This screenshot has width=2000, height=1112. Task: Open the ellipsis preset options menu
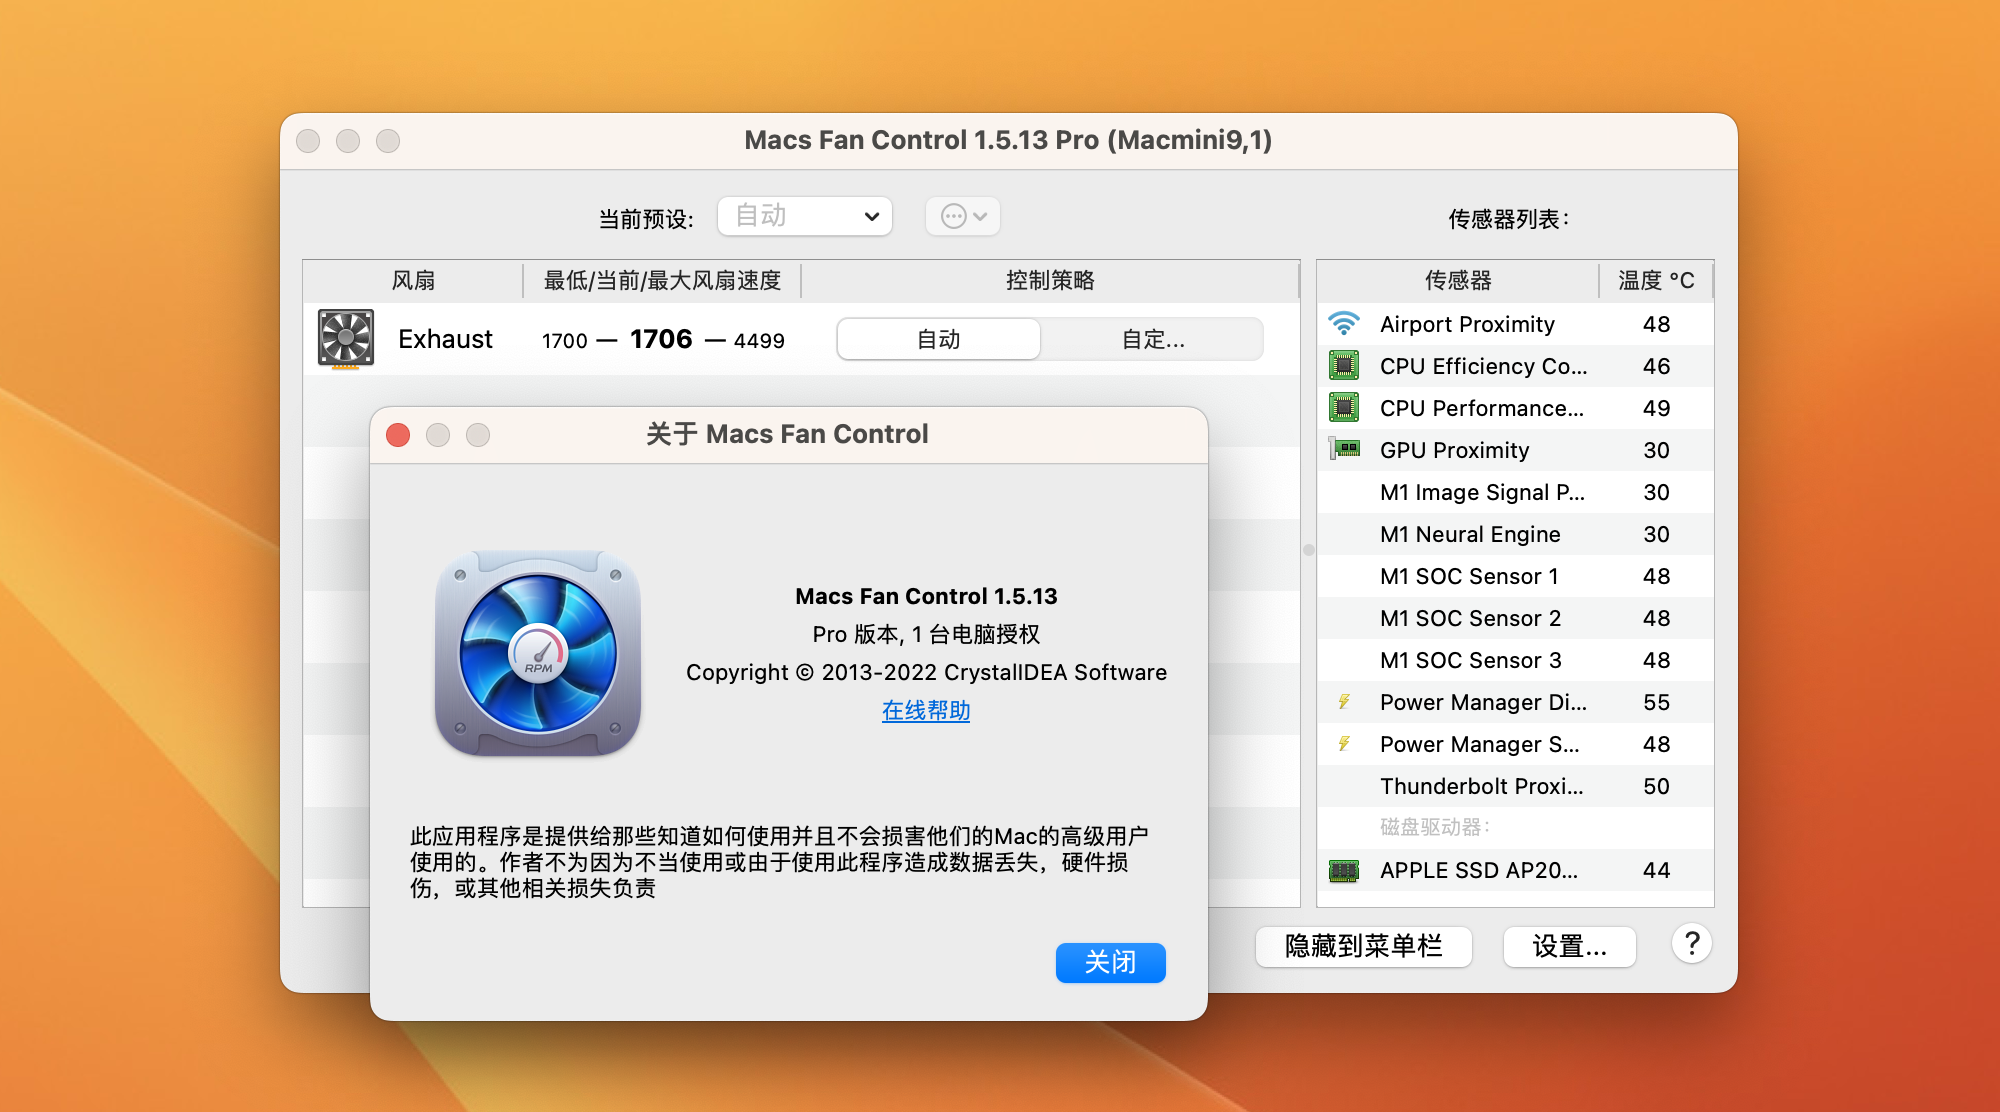(963, 217)
